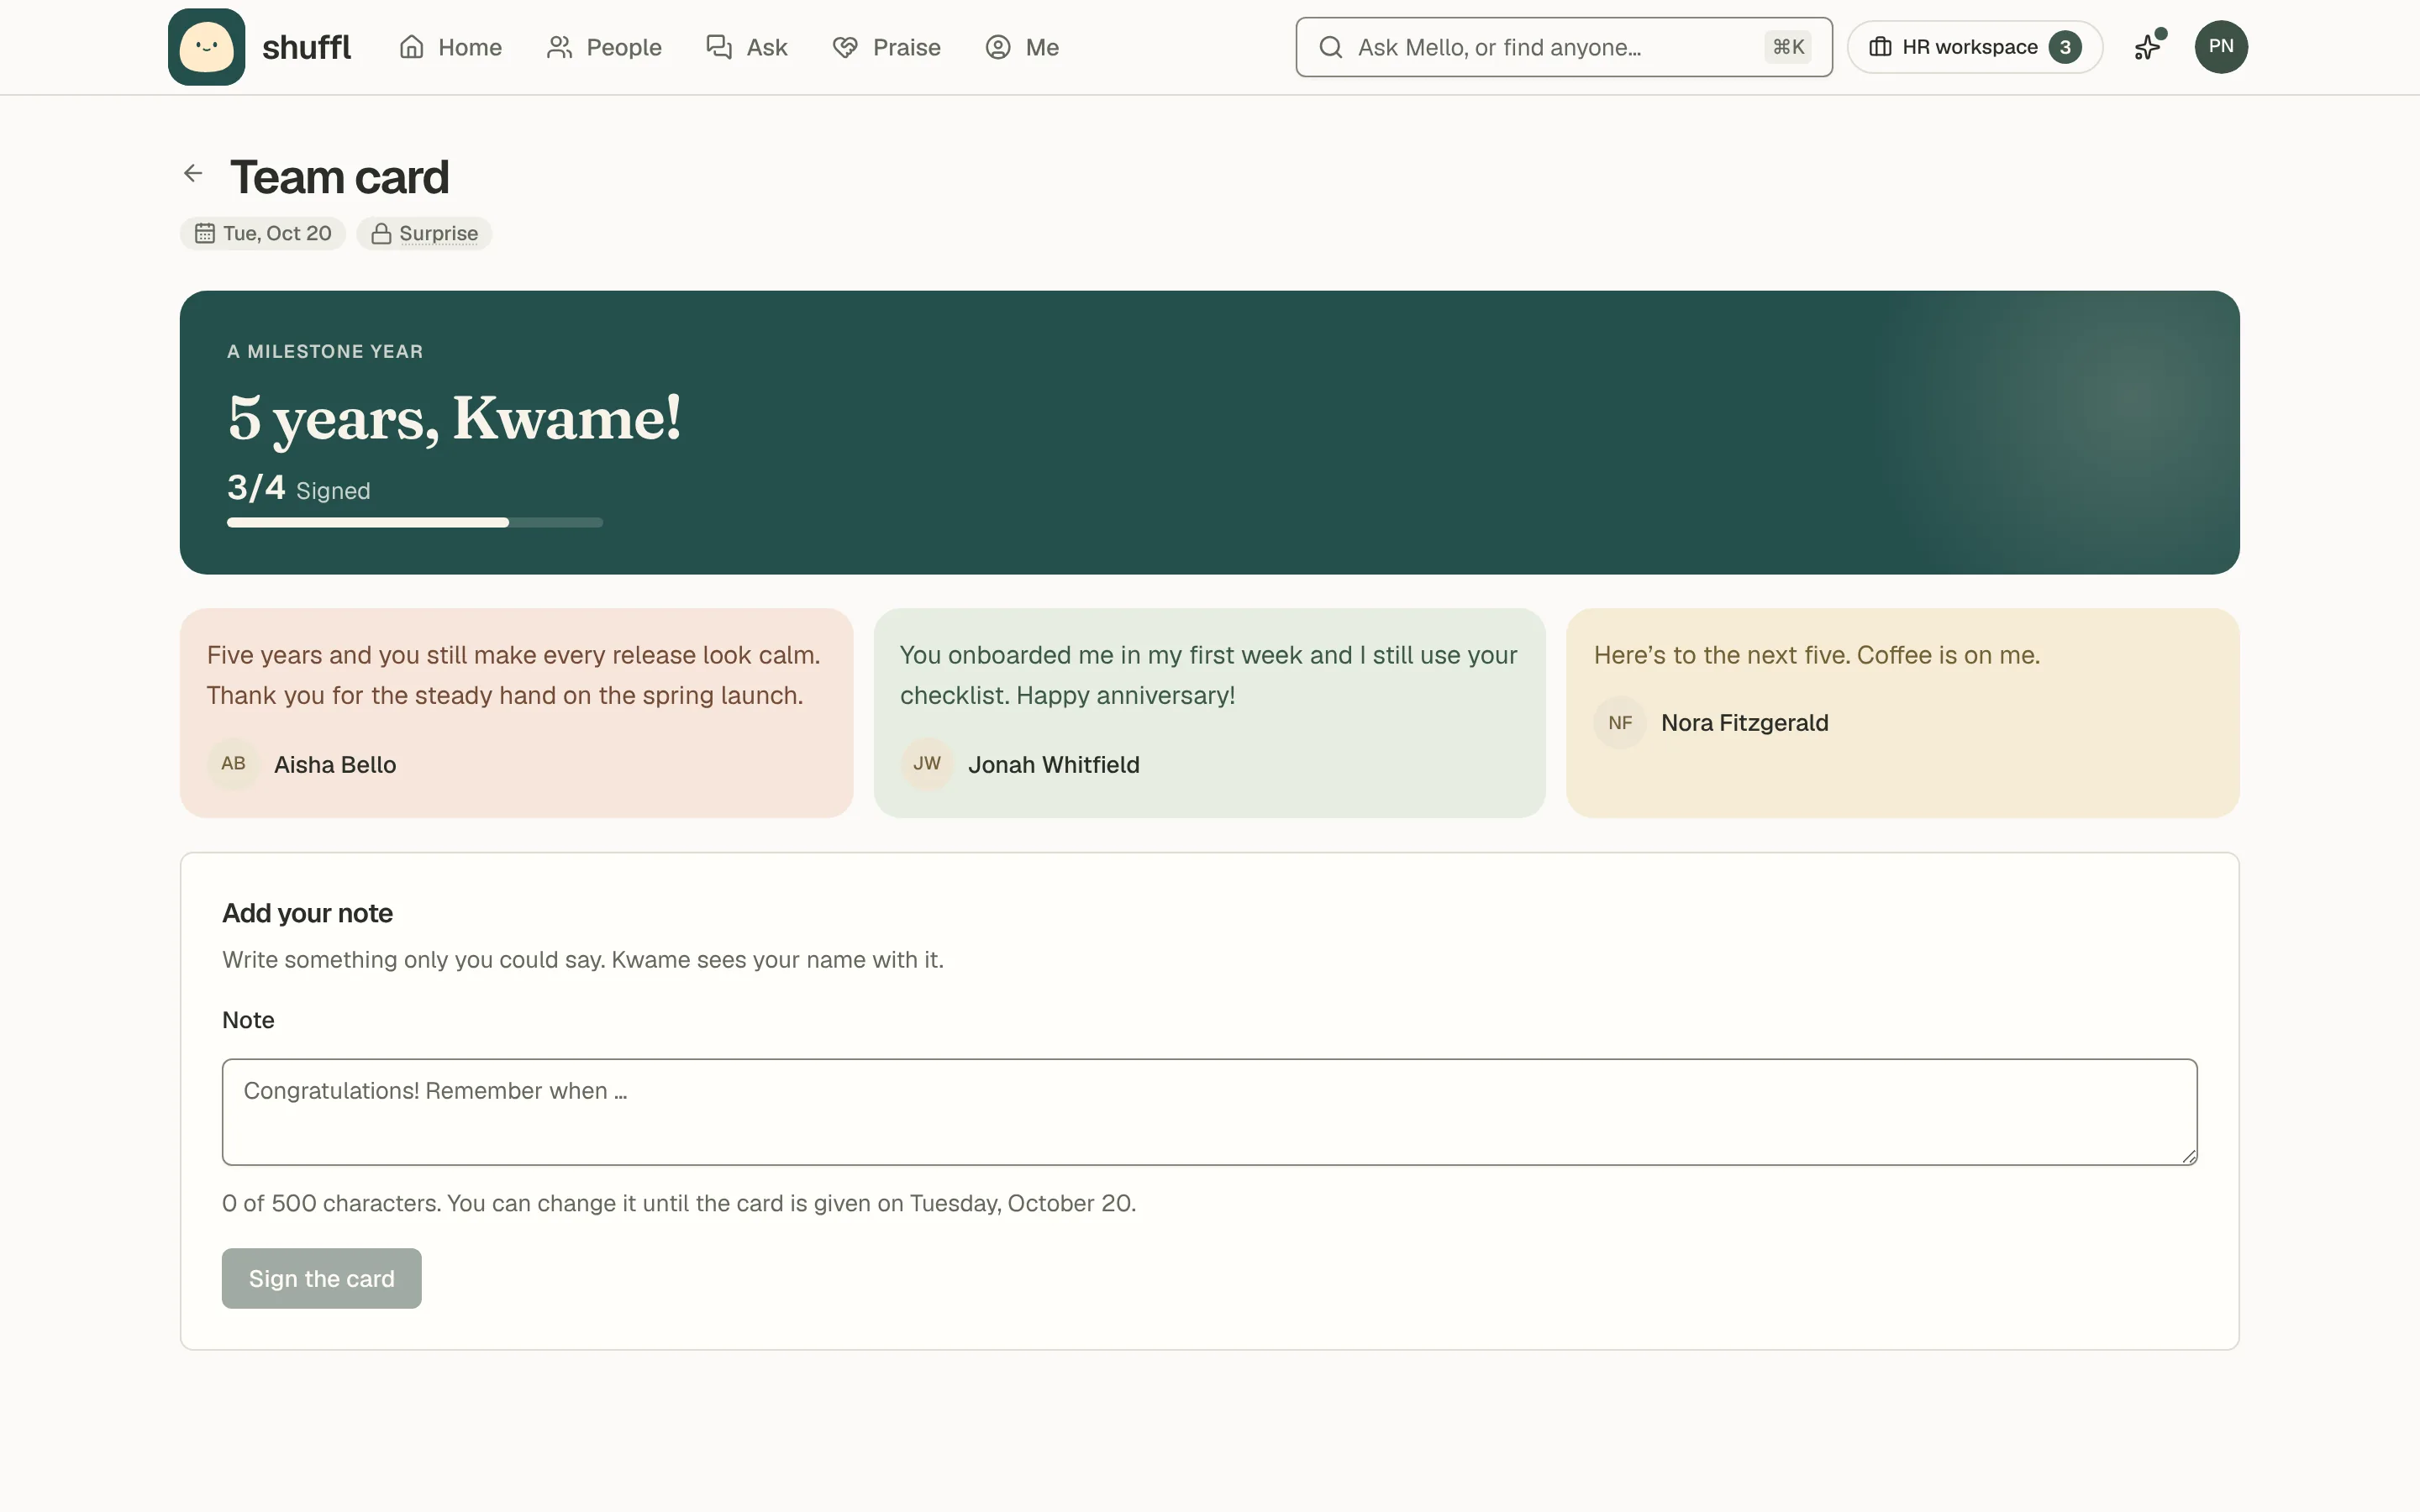
Task: Open the People navigation item
Action: coord(604,47)
